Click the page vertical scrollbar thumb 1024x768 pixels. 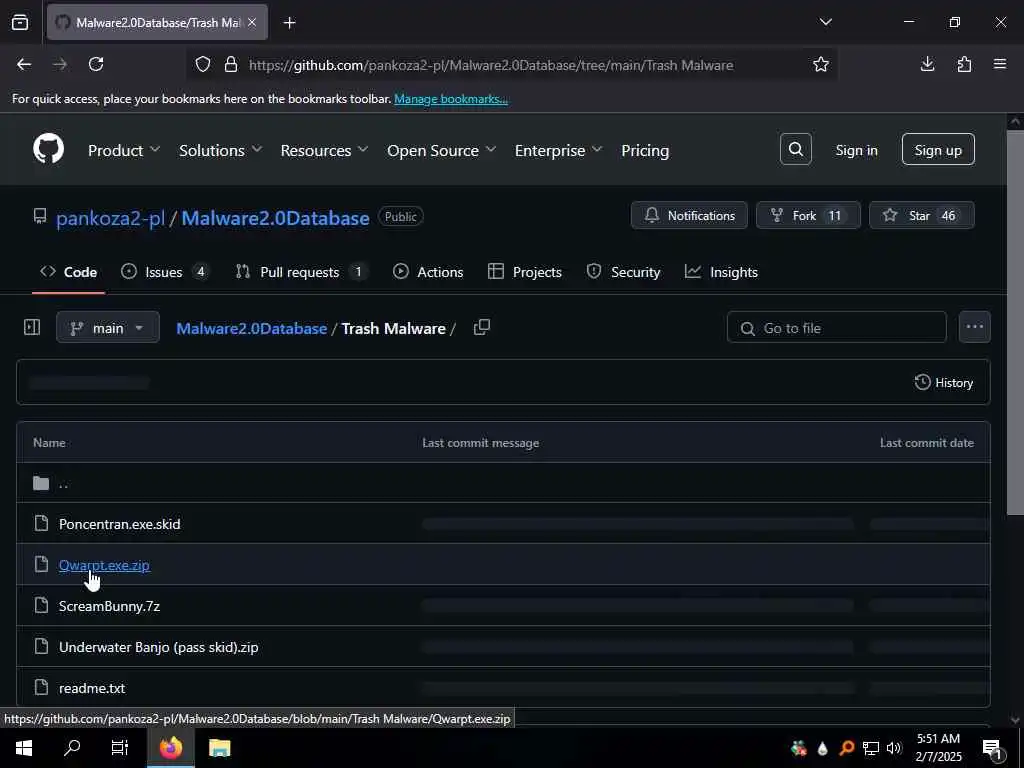coord(1015,322)
